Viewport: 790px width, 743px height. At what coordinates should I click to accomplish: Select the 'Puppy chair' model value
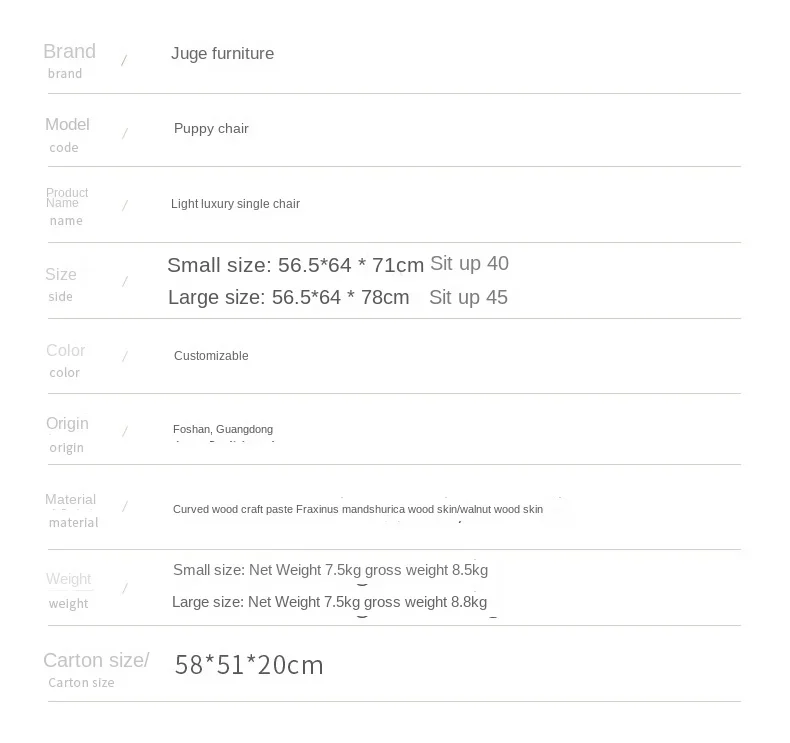click(211, 128)
